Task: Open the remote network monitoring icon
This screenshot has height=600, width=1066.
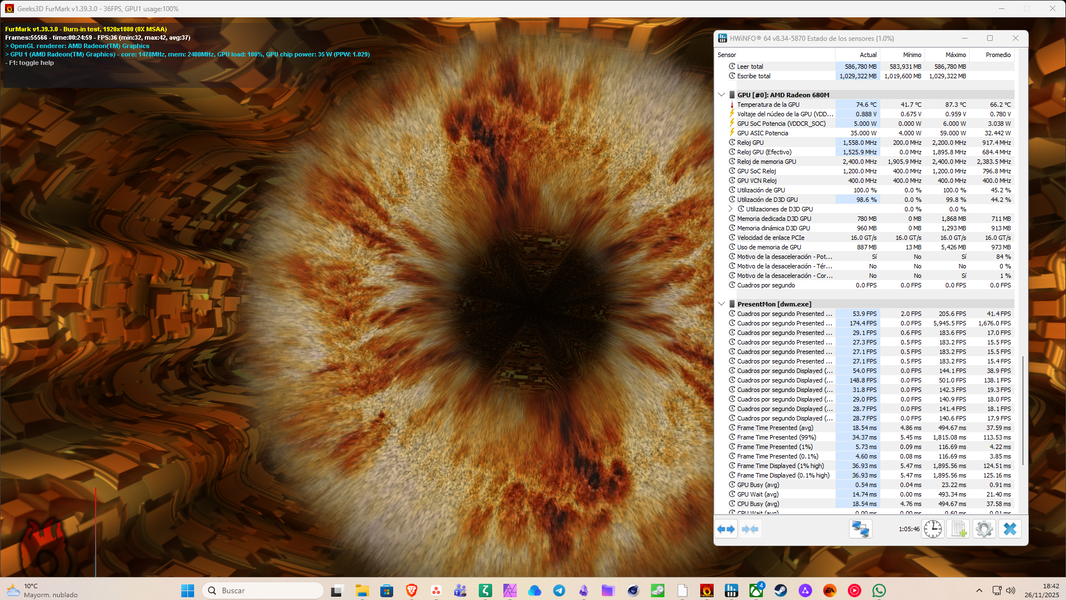Action: [860, 528]
